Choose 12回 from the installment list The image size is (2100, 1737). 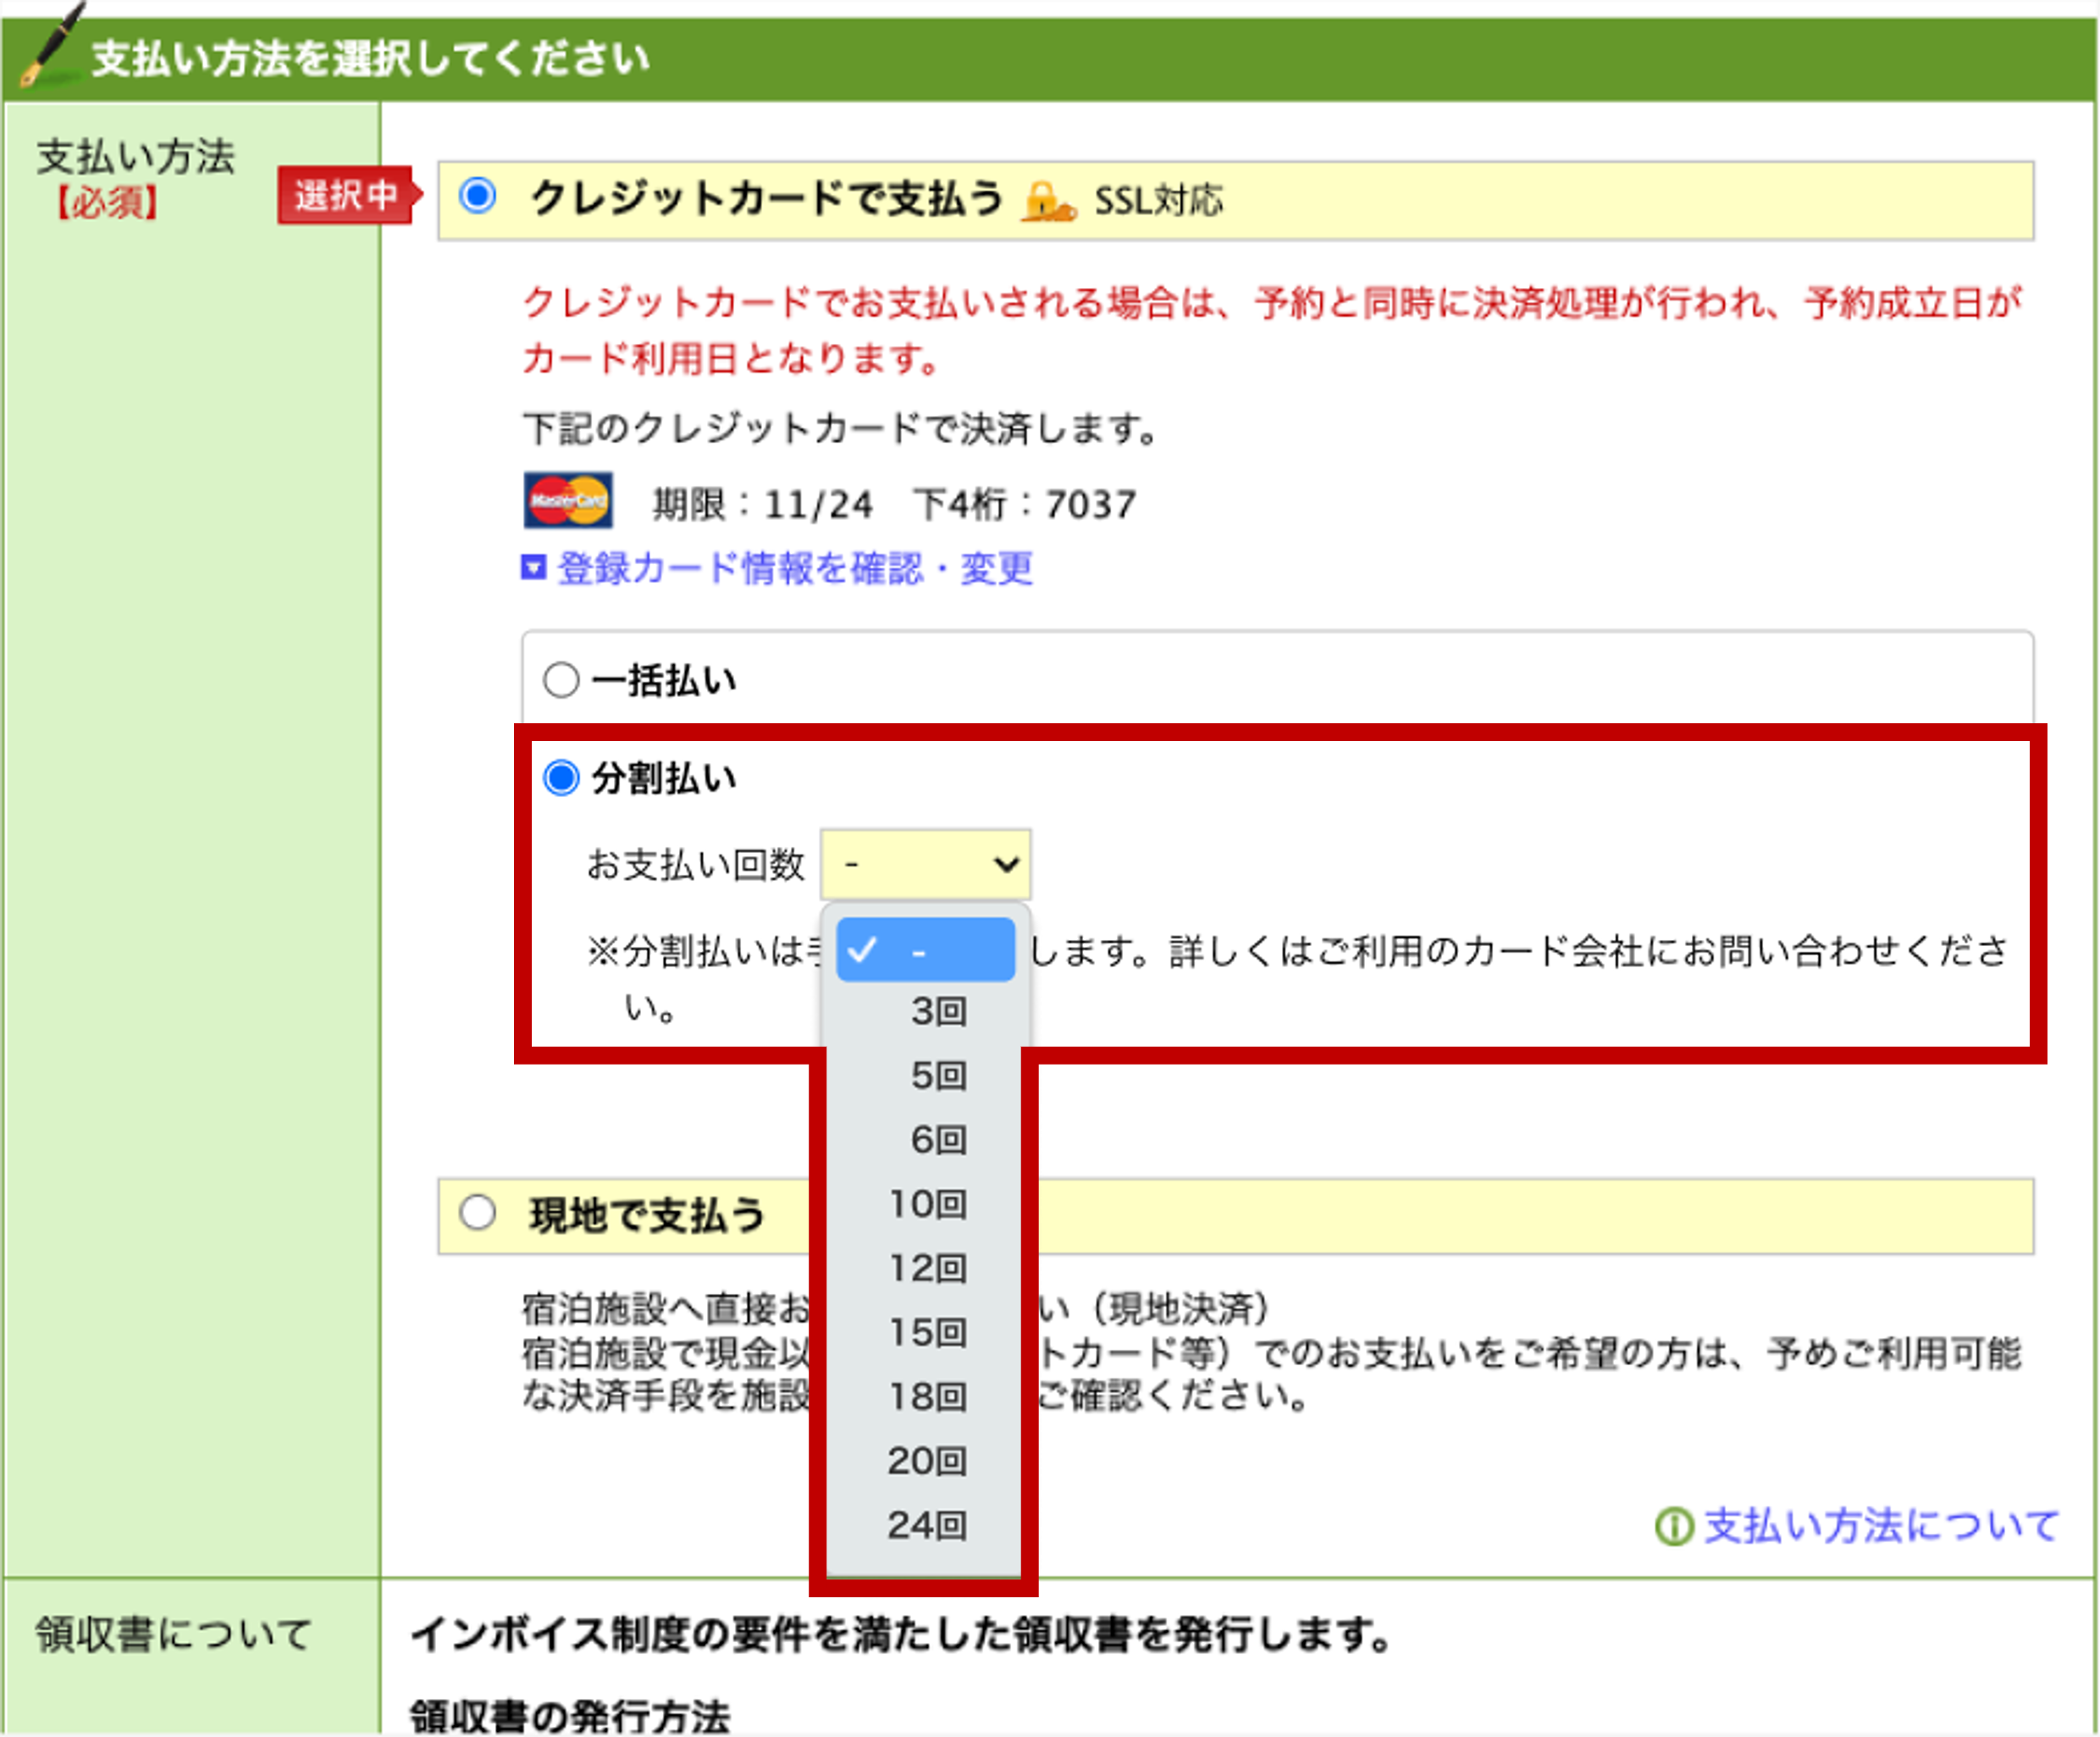click(x=928, y=1268)
